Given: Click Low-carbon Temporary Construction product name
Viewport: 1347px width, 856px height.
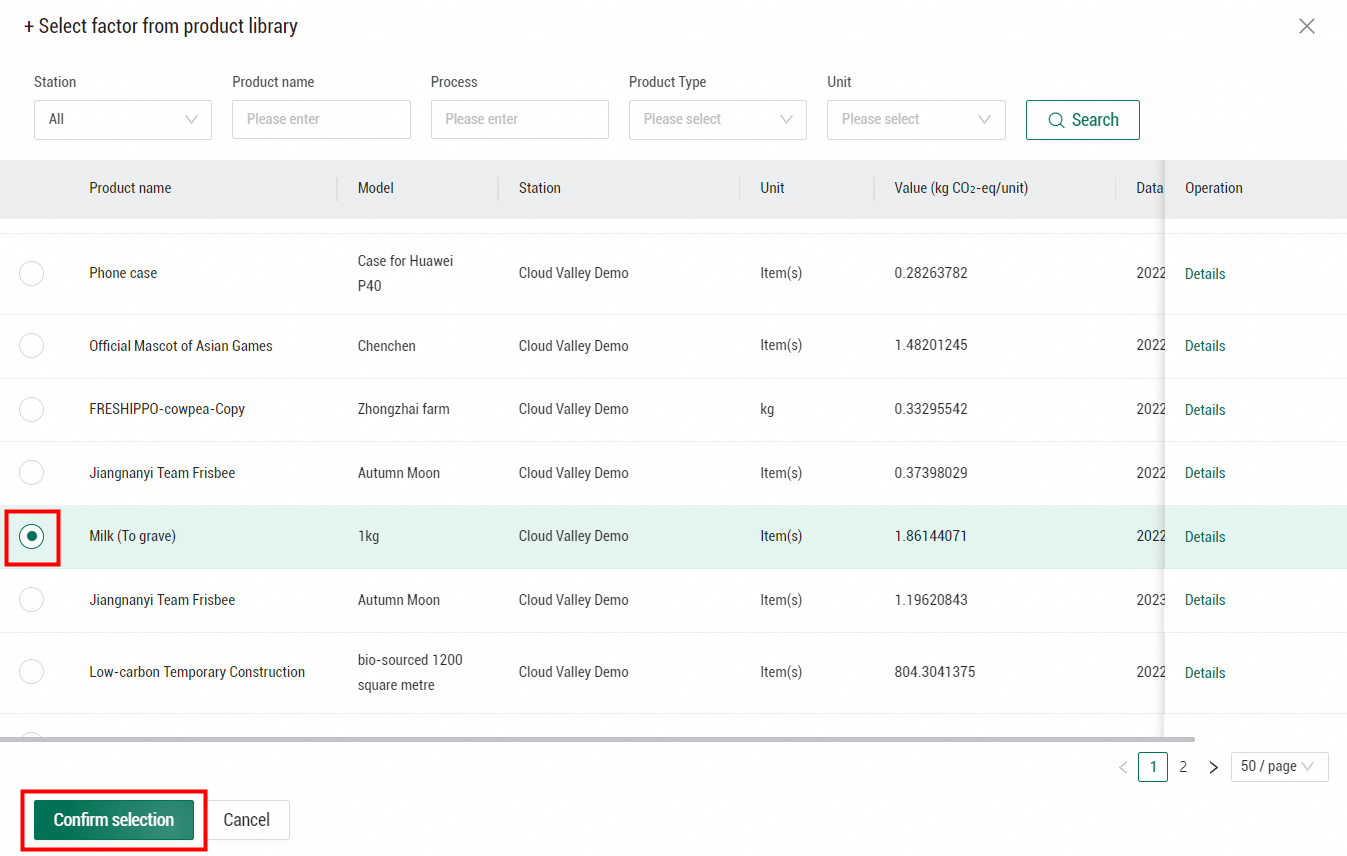Looking at the screenshot, I should (x=197, y=672).
